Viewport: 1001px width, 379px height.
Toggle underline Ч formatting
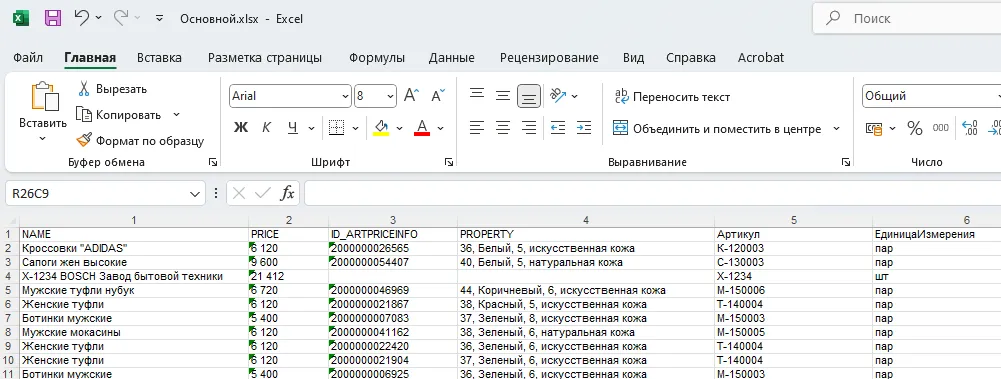(292, 128)
